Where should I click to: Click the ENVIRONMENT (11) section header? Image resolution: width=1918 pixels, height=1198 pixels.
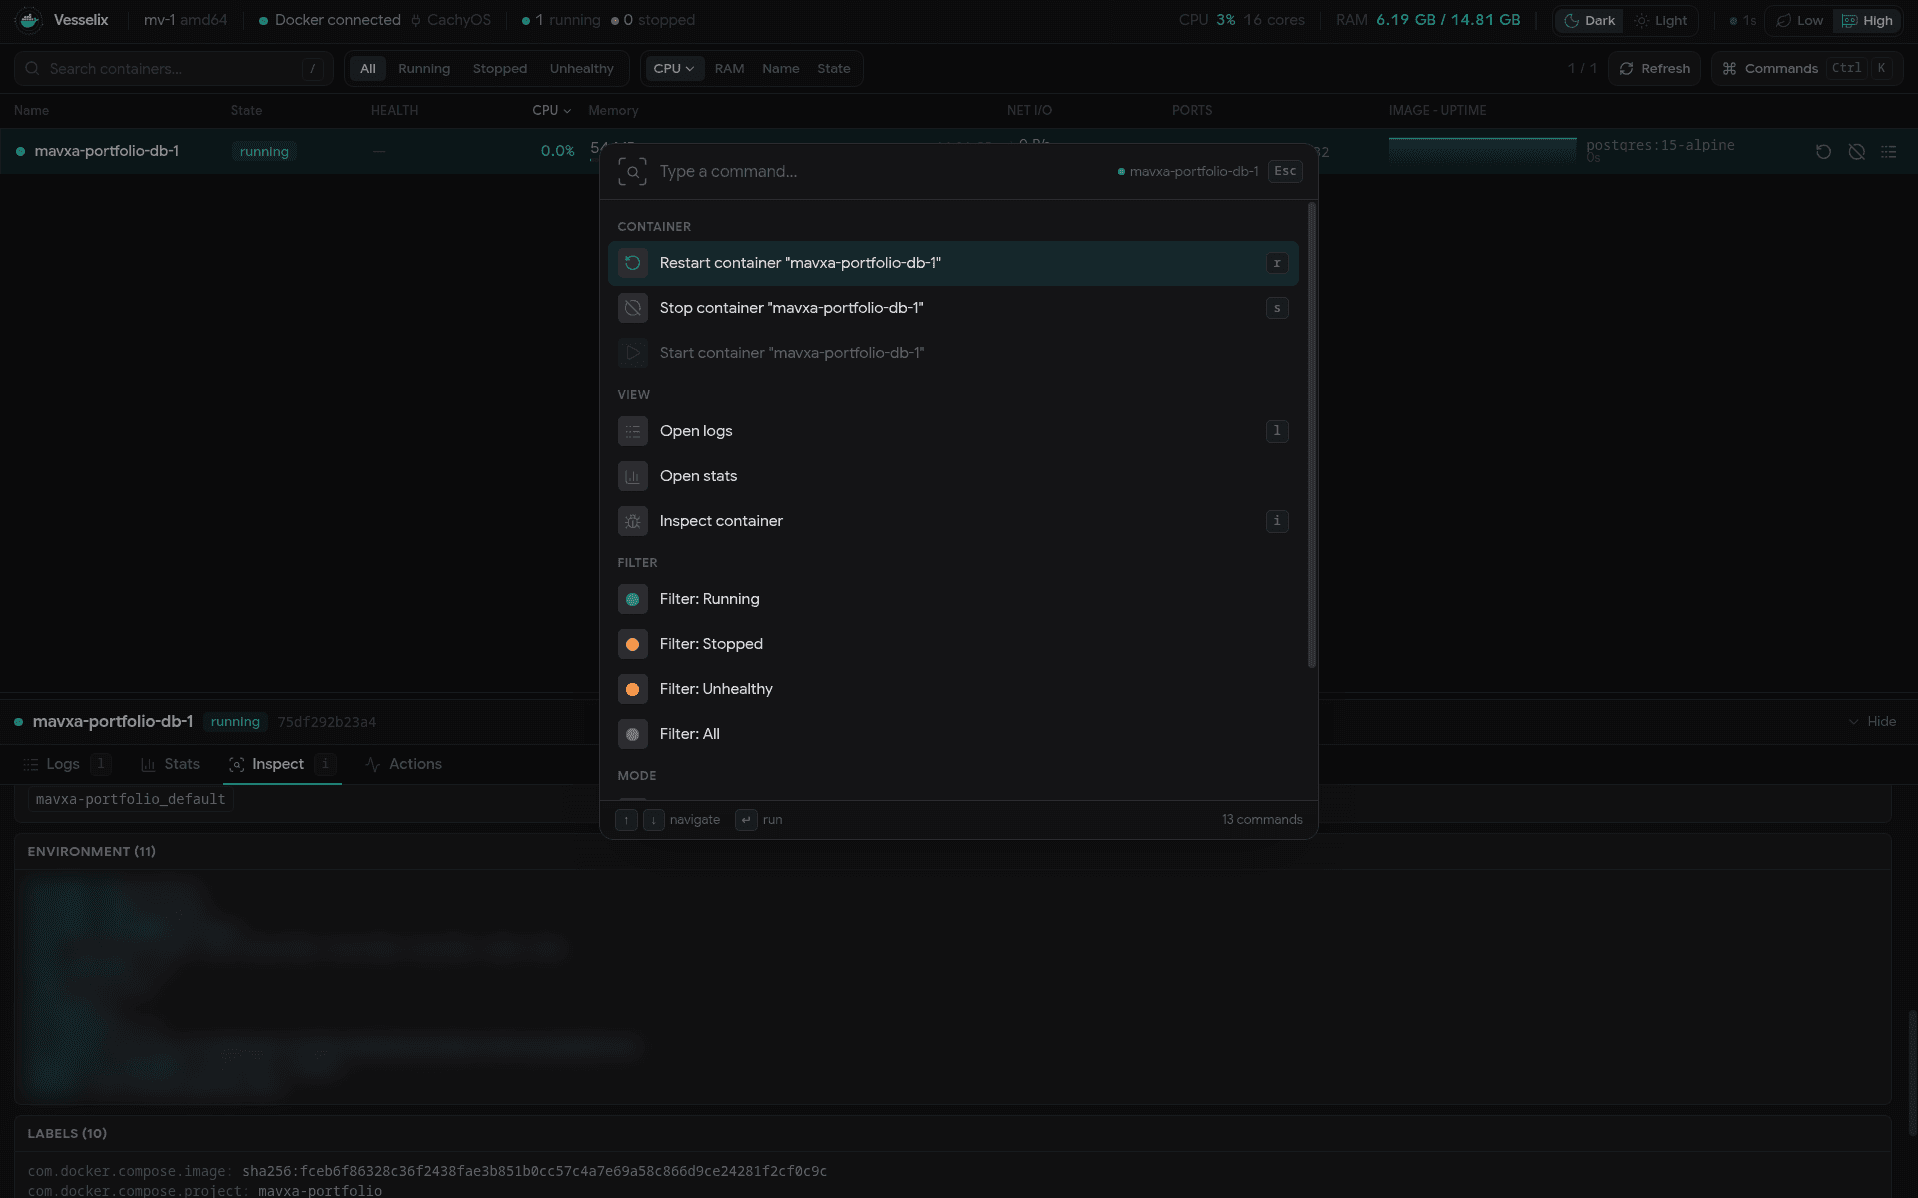[92, 852]
